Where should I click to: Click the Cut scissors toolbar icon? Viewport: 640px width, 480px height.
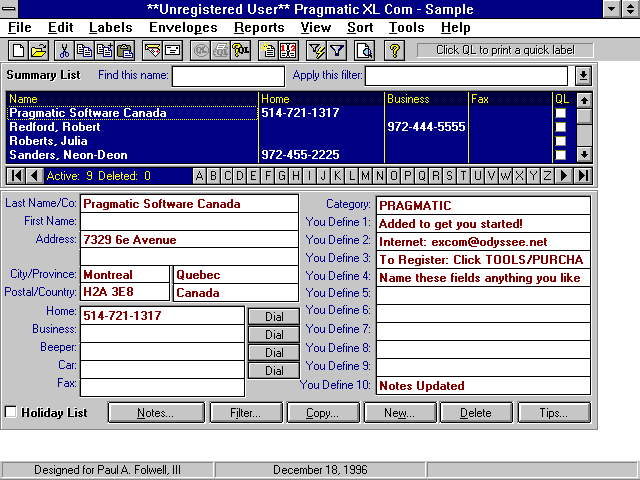click(64, 51)
